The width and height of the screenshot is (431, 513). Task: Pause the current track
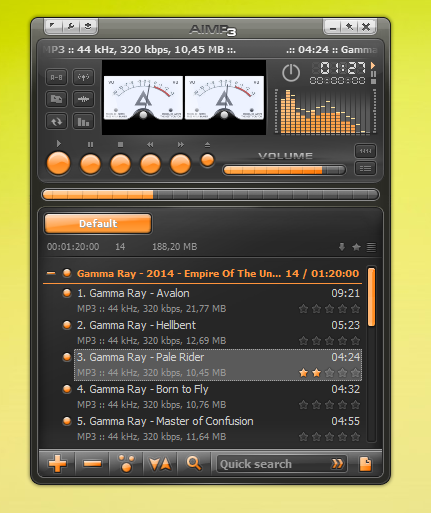point(90,164)
